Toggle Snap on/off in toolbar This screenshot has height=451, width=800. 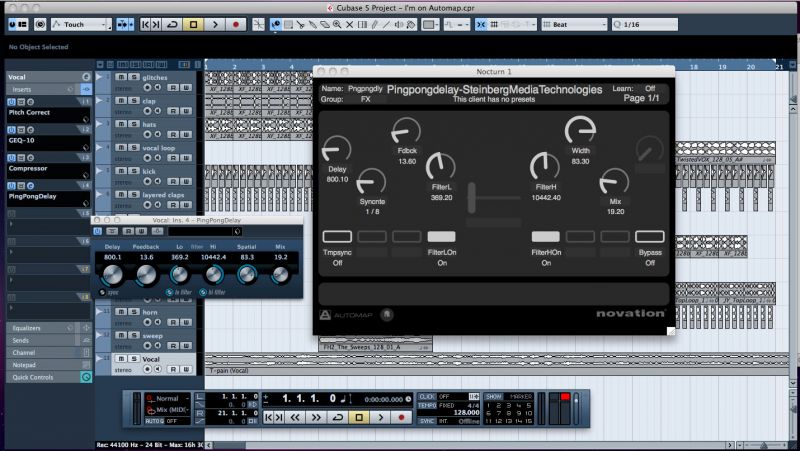click(481, 24)
